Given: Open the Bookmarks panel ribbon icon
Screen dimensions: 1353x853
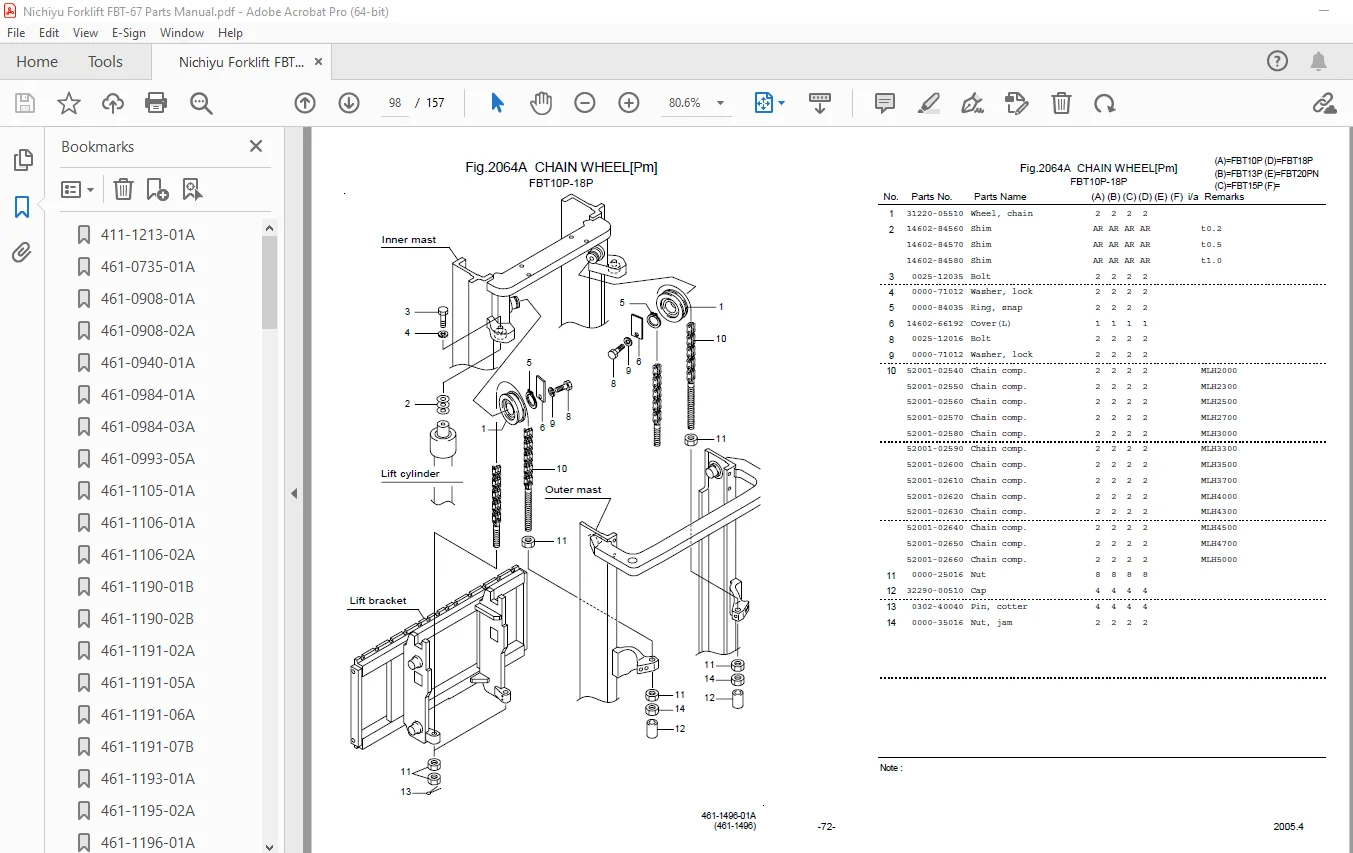Looking at the screenshot, I should click(22, 207).
